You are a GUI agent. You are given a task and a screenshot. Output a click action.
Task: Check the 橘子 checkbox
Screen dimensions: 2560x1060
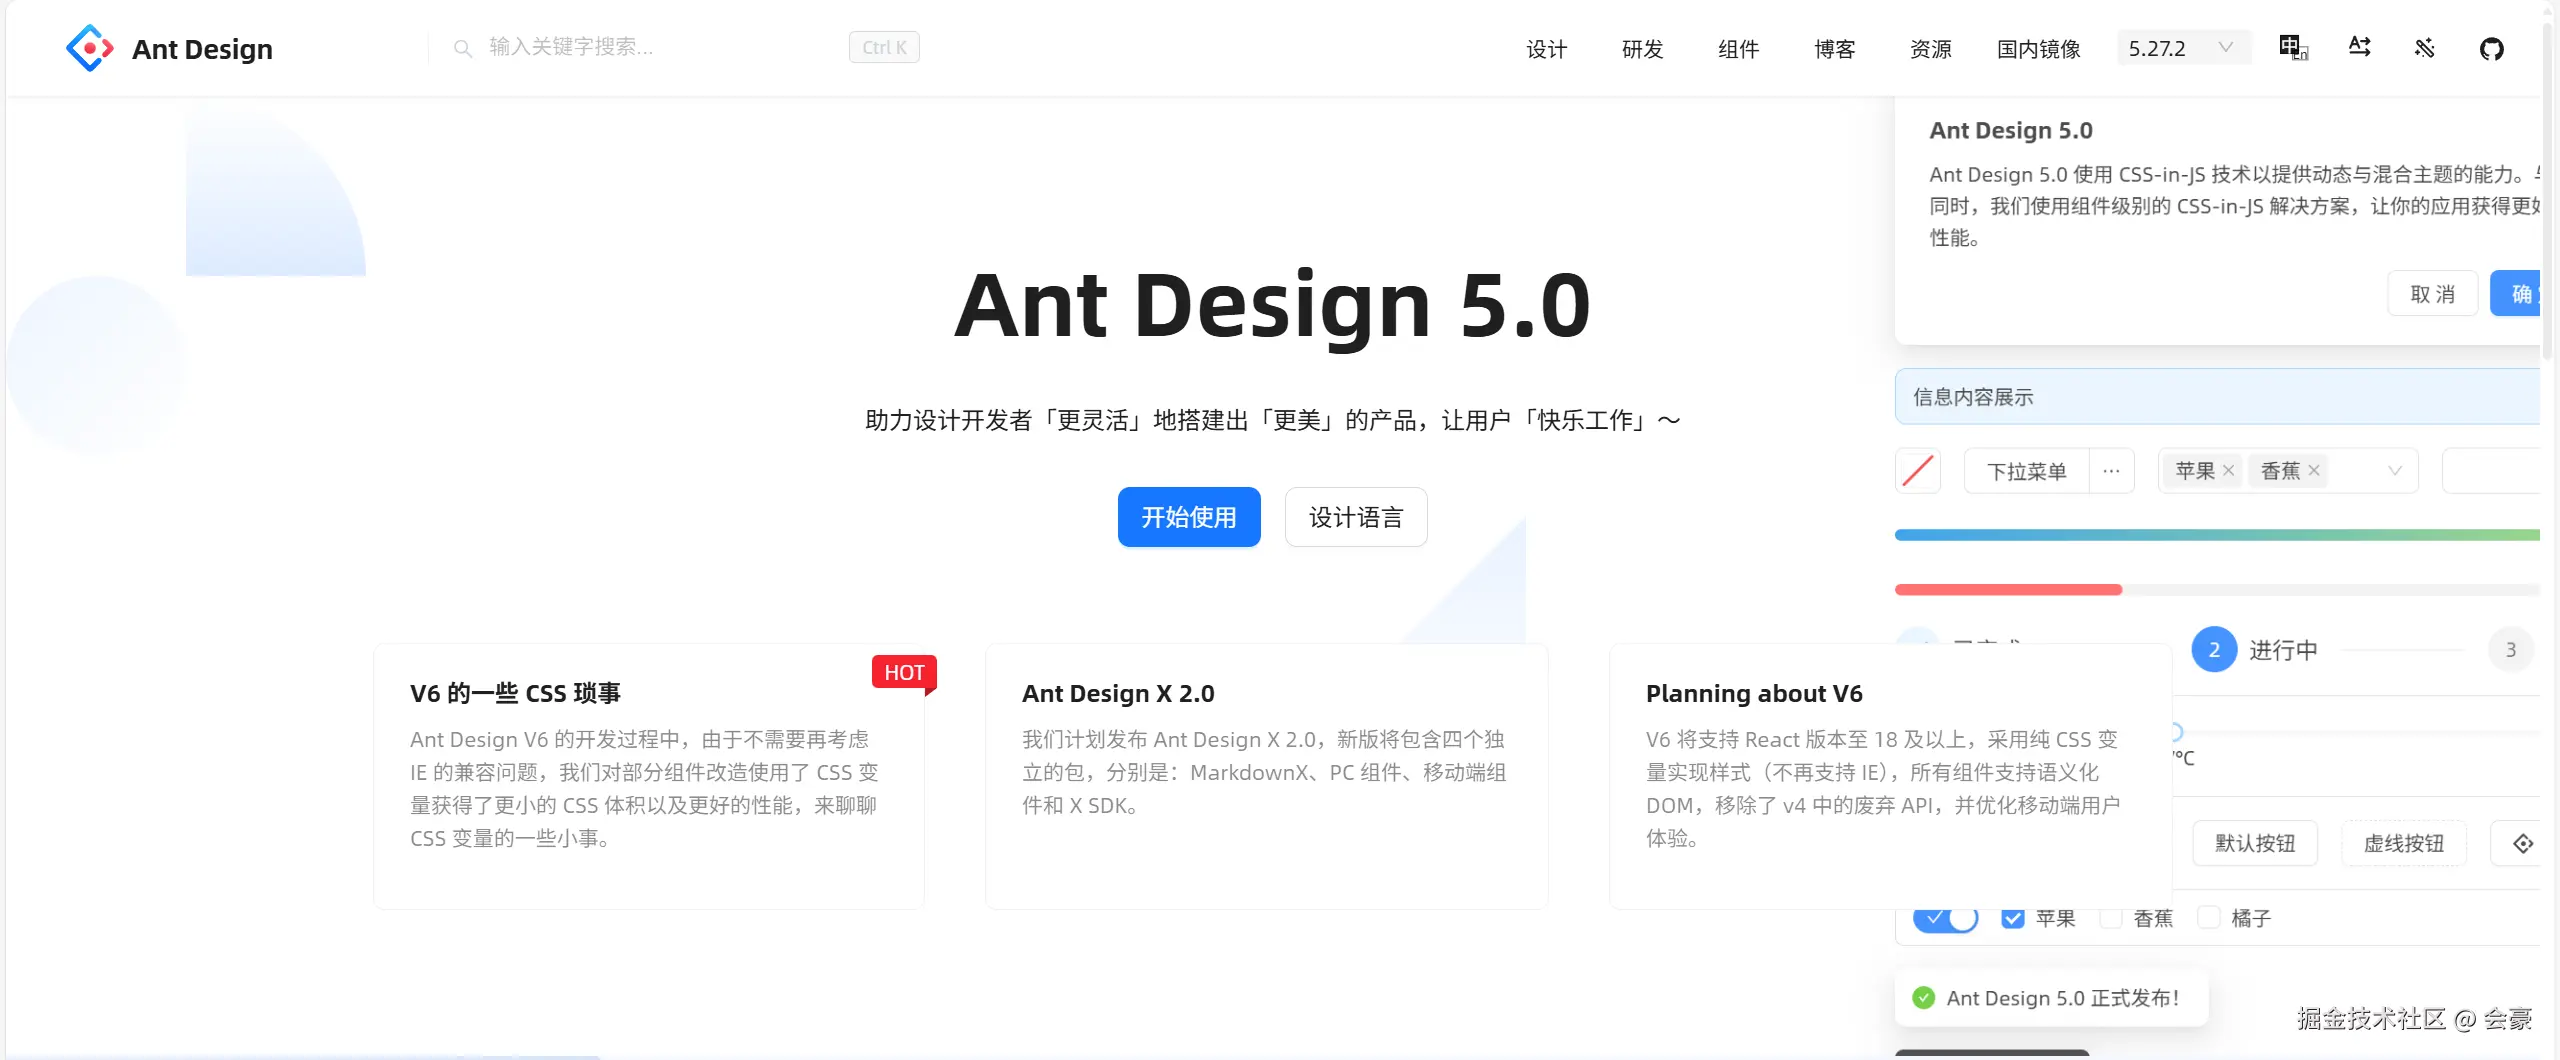coord(2209,918)
